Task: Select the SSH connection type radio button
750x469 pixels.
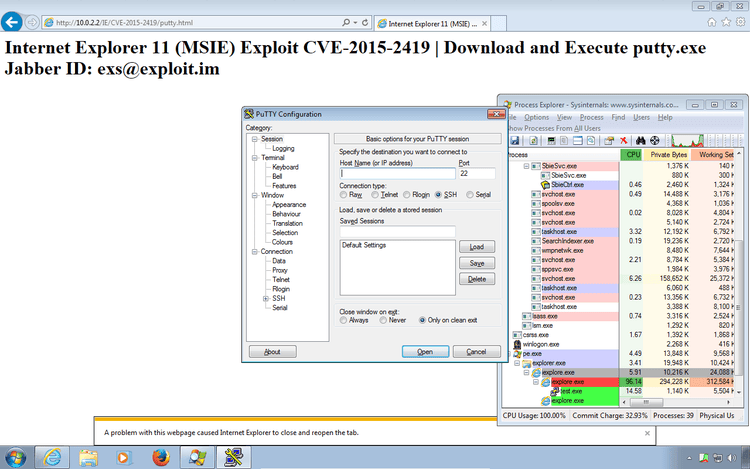Action: tap(438, 195)
